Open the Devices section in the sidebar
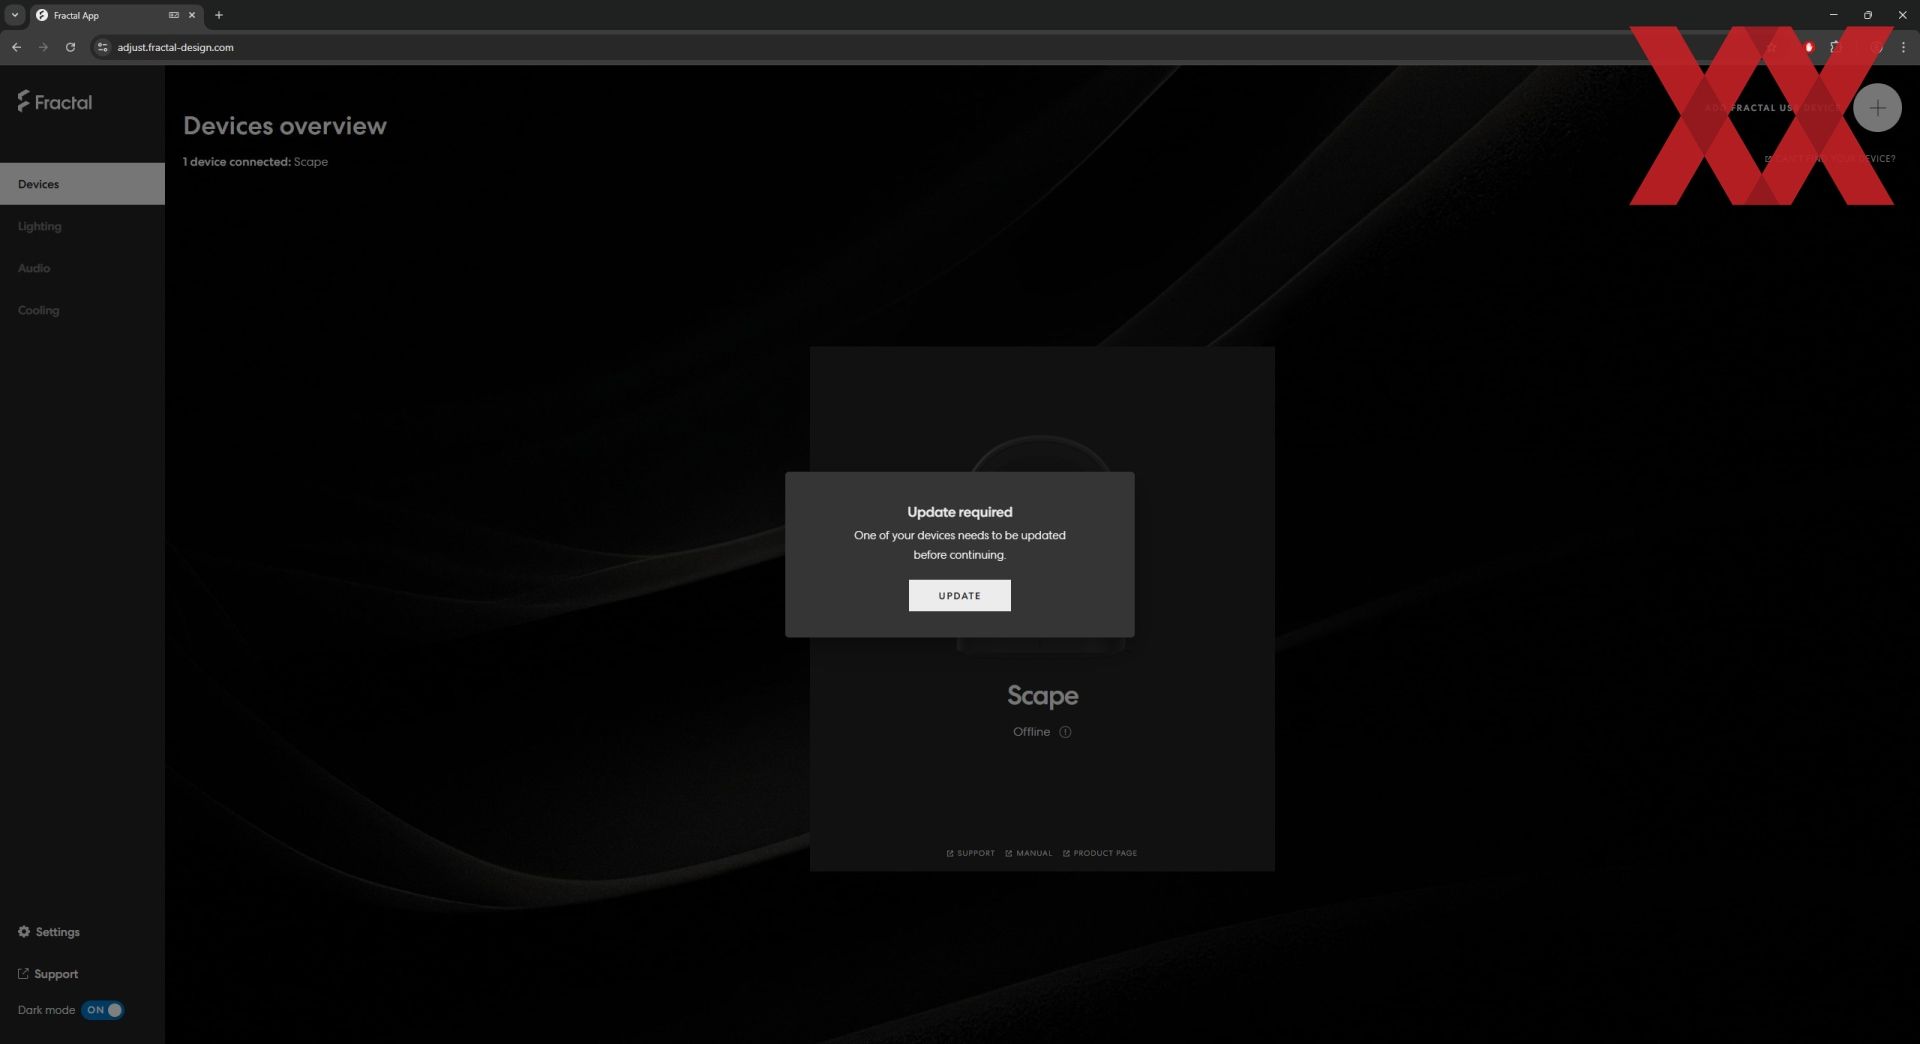Viewport: 1920px width, 1044px height. 82,184
